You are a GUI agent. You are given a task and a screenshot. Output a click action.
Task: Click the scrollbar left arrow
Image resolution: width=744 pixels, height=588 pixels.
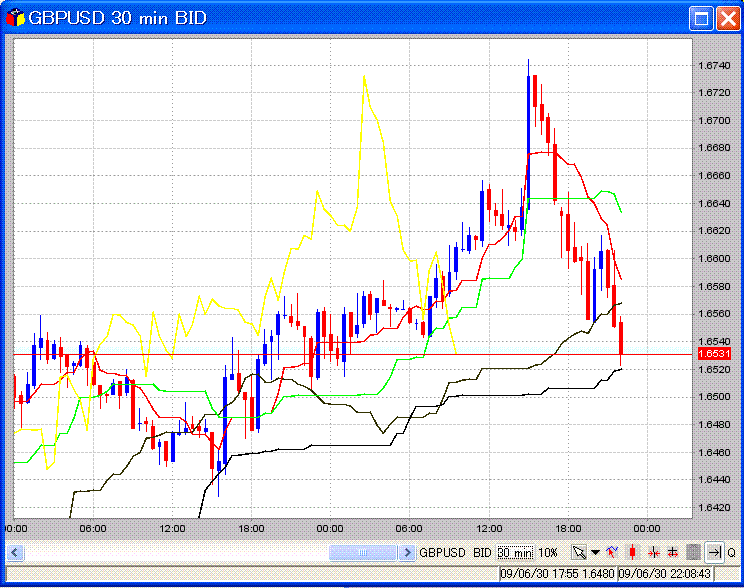coord(15,552)
